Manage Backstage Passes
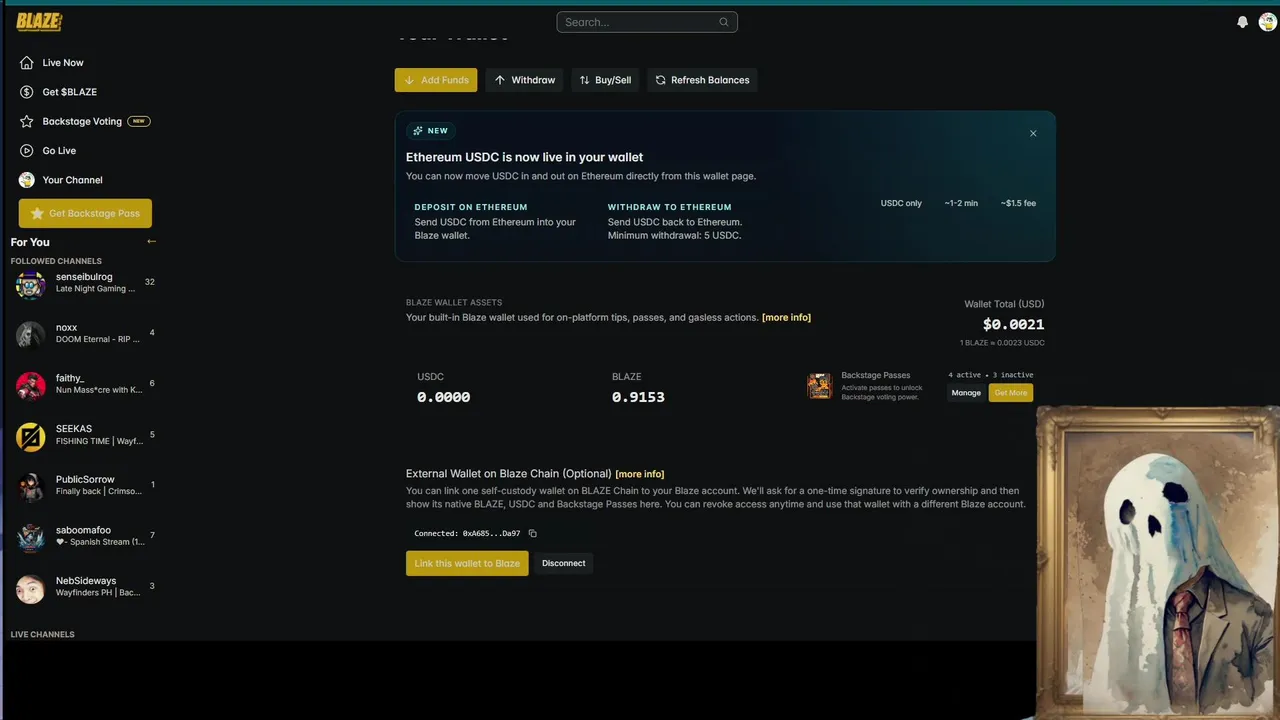The width and height of the screenshot is (1280, 720). (x=966, y=393)
